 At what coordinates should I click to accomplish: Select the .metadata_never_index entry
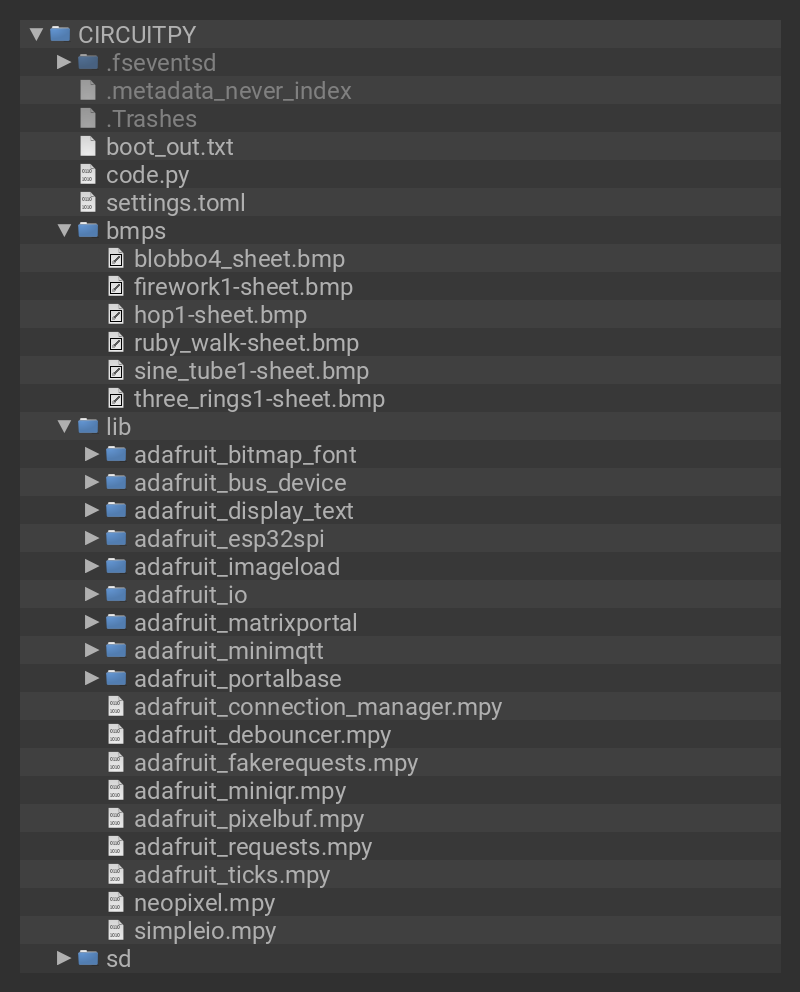click(228, 91)
